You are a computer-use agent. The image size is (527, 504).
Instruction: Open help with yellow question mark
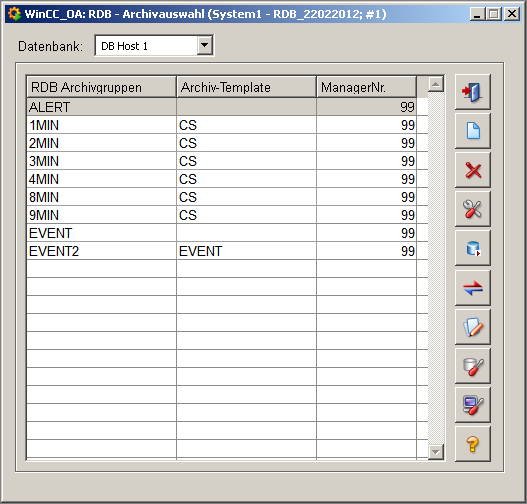click(x=473, y=444)
